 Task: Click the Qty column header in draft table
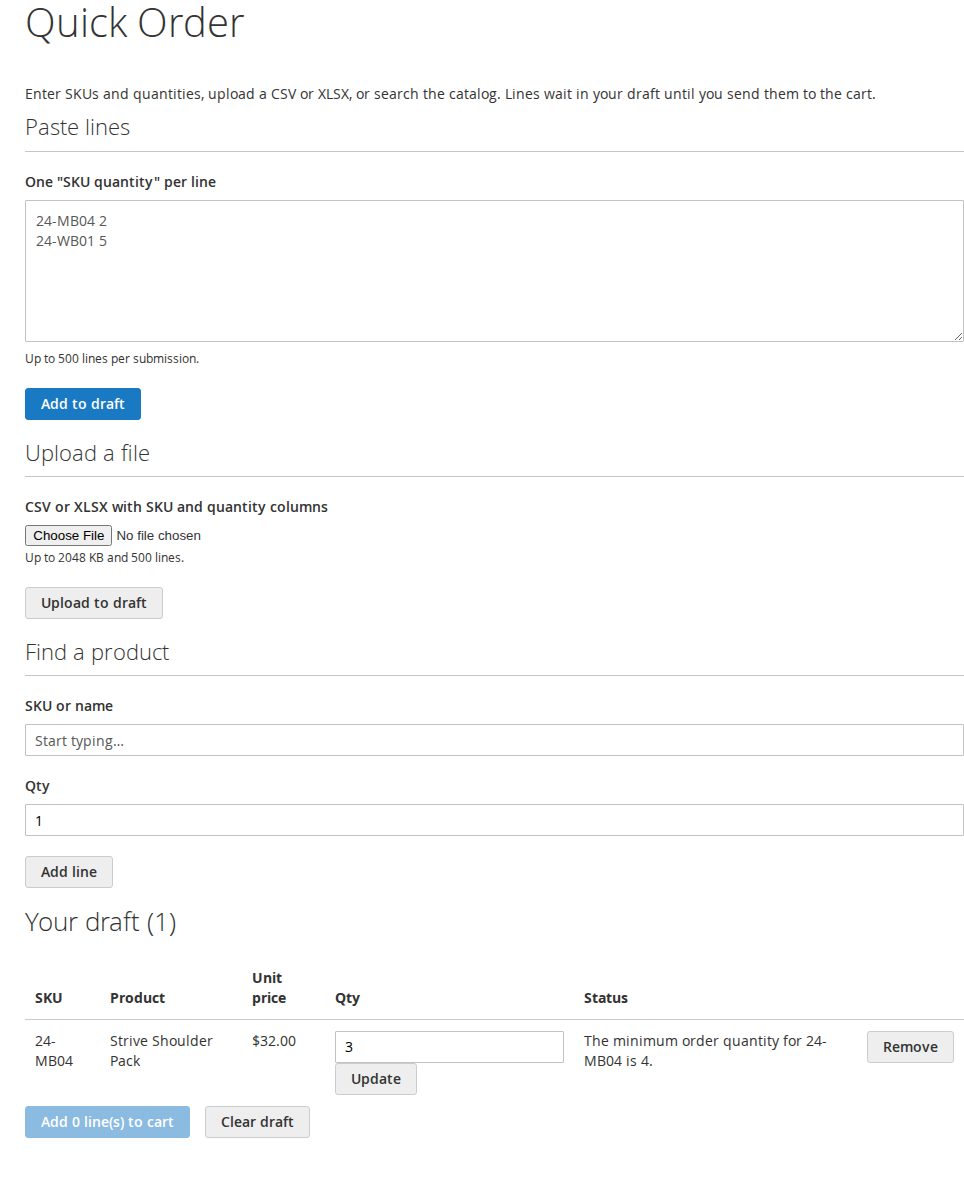click(x=347, y=998)
